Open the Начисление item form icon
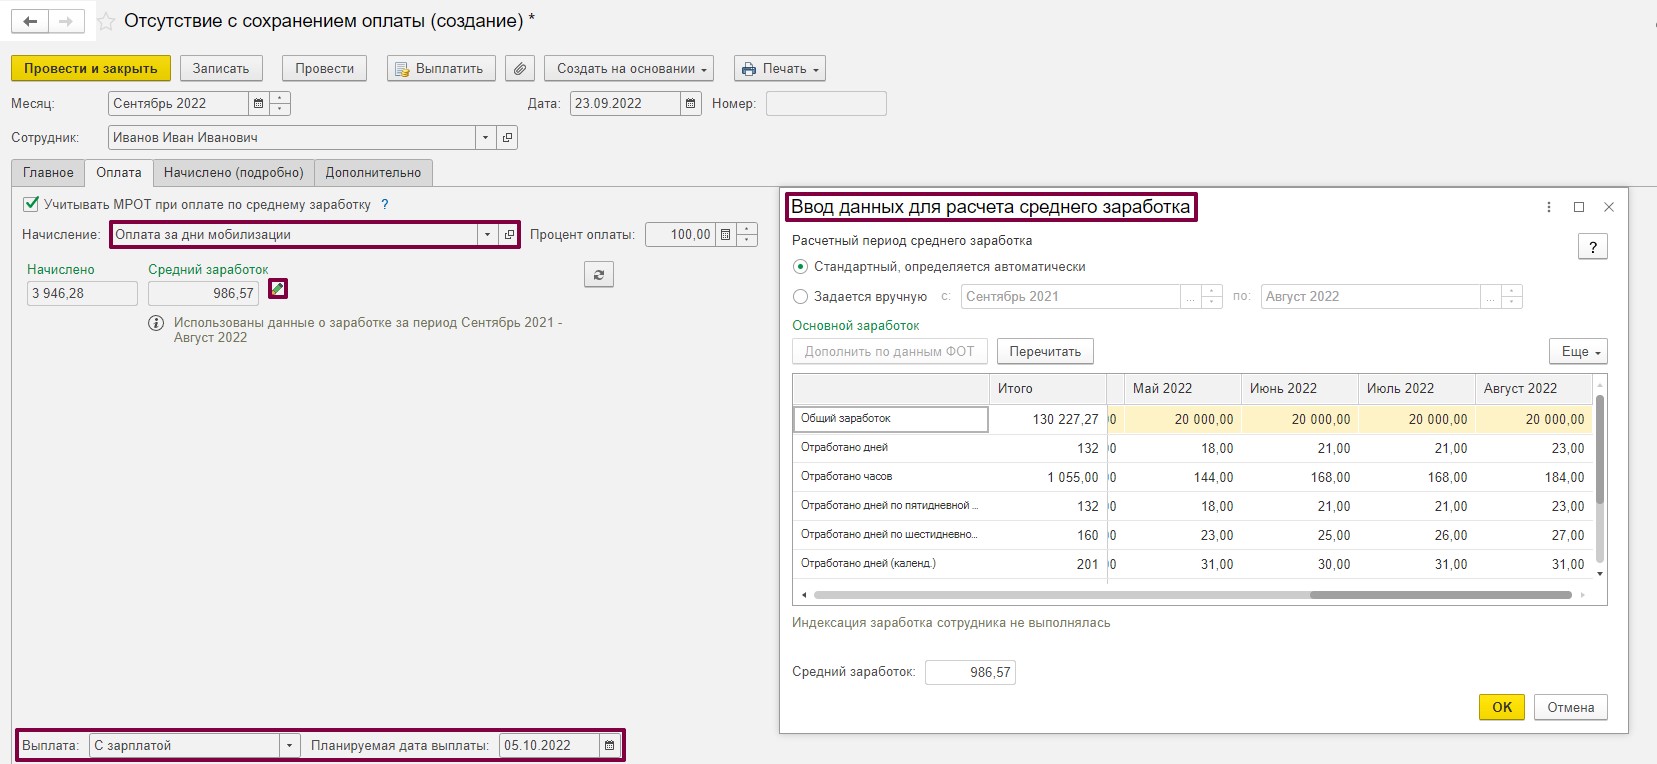This screenshot has height=764, width=1657. [509, 234]
